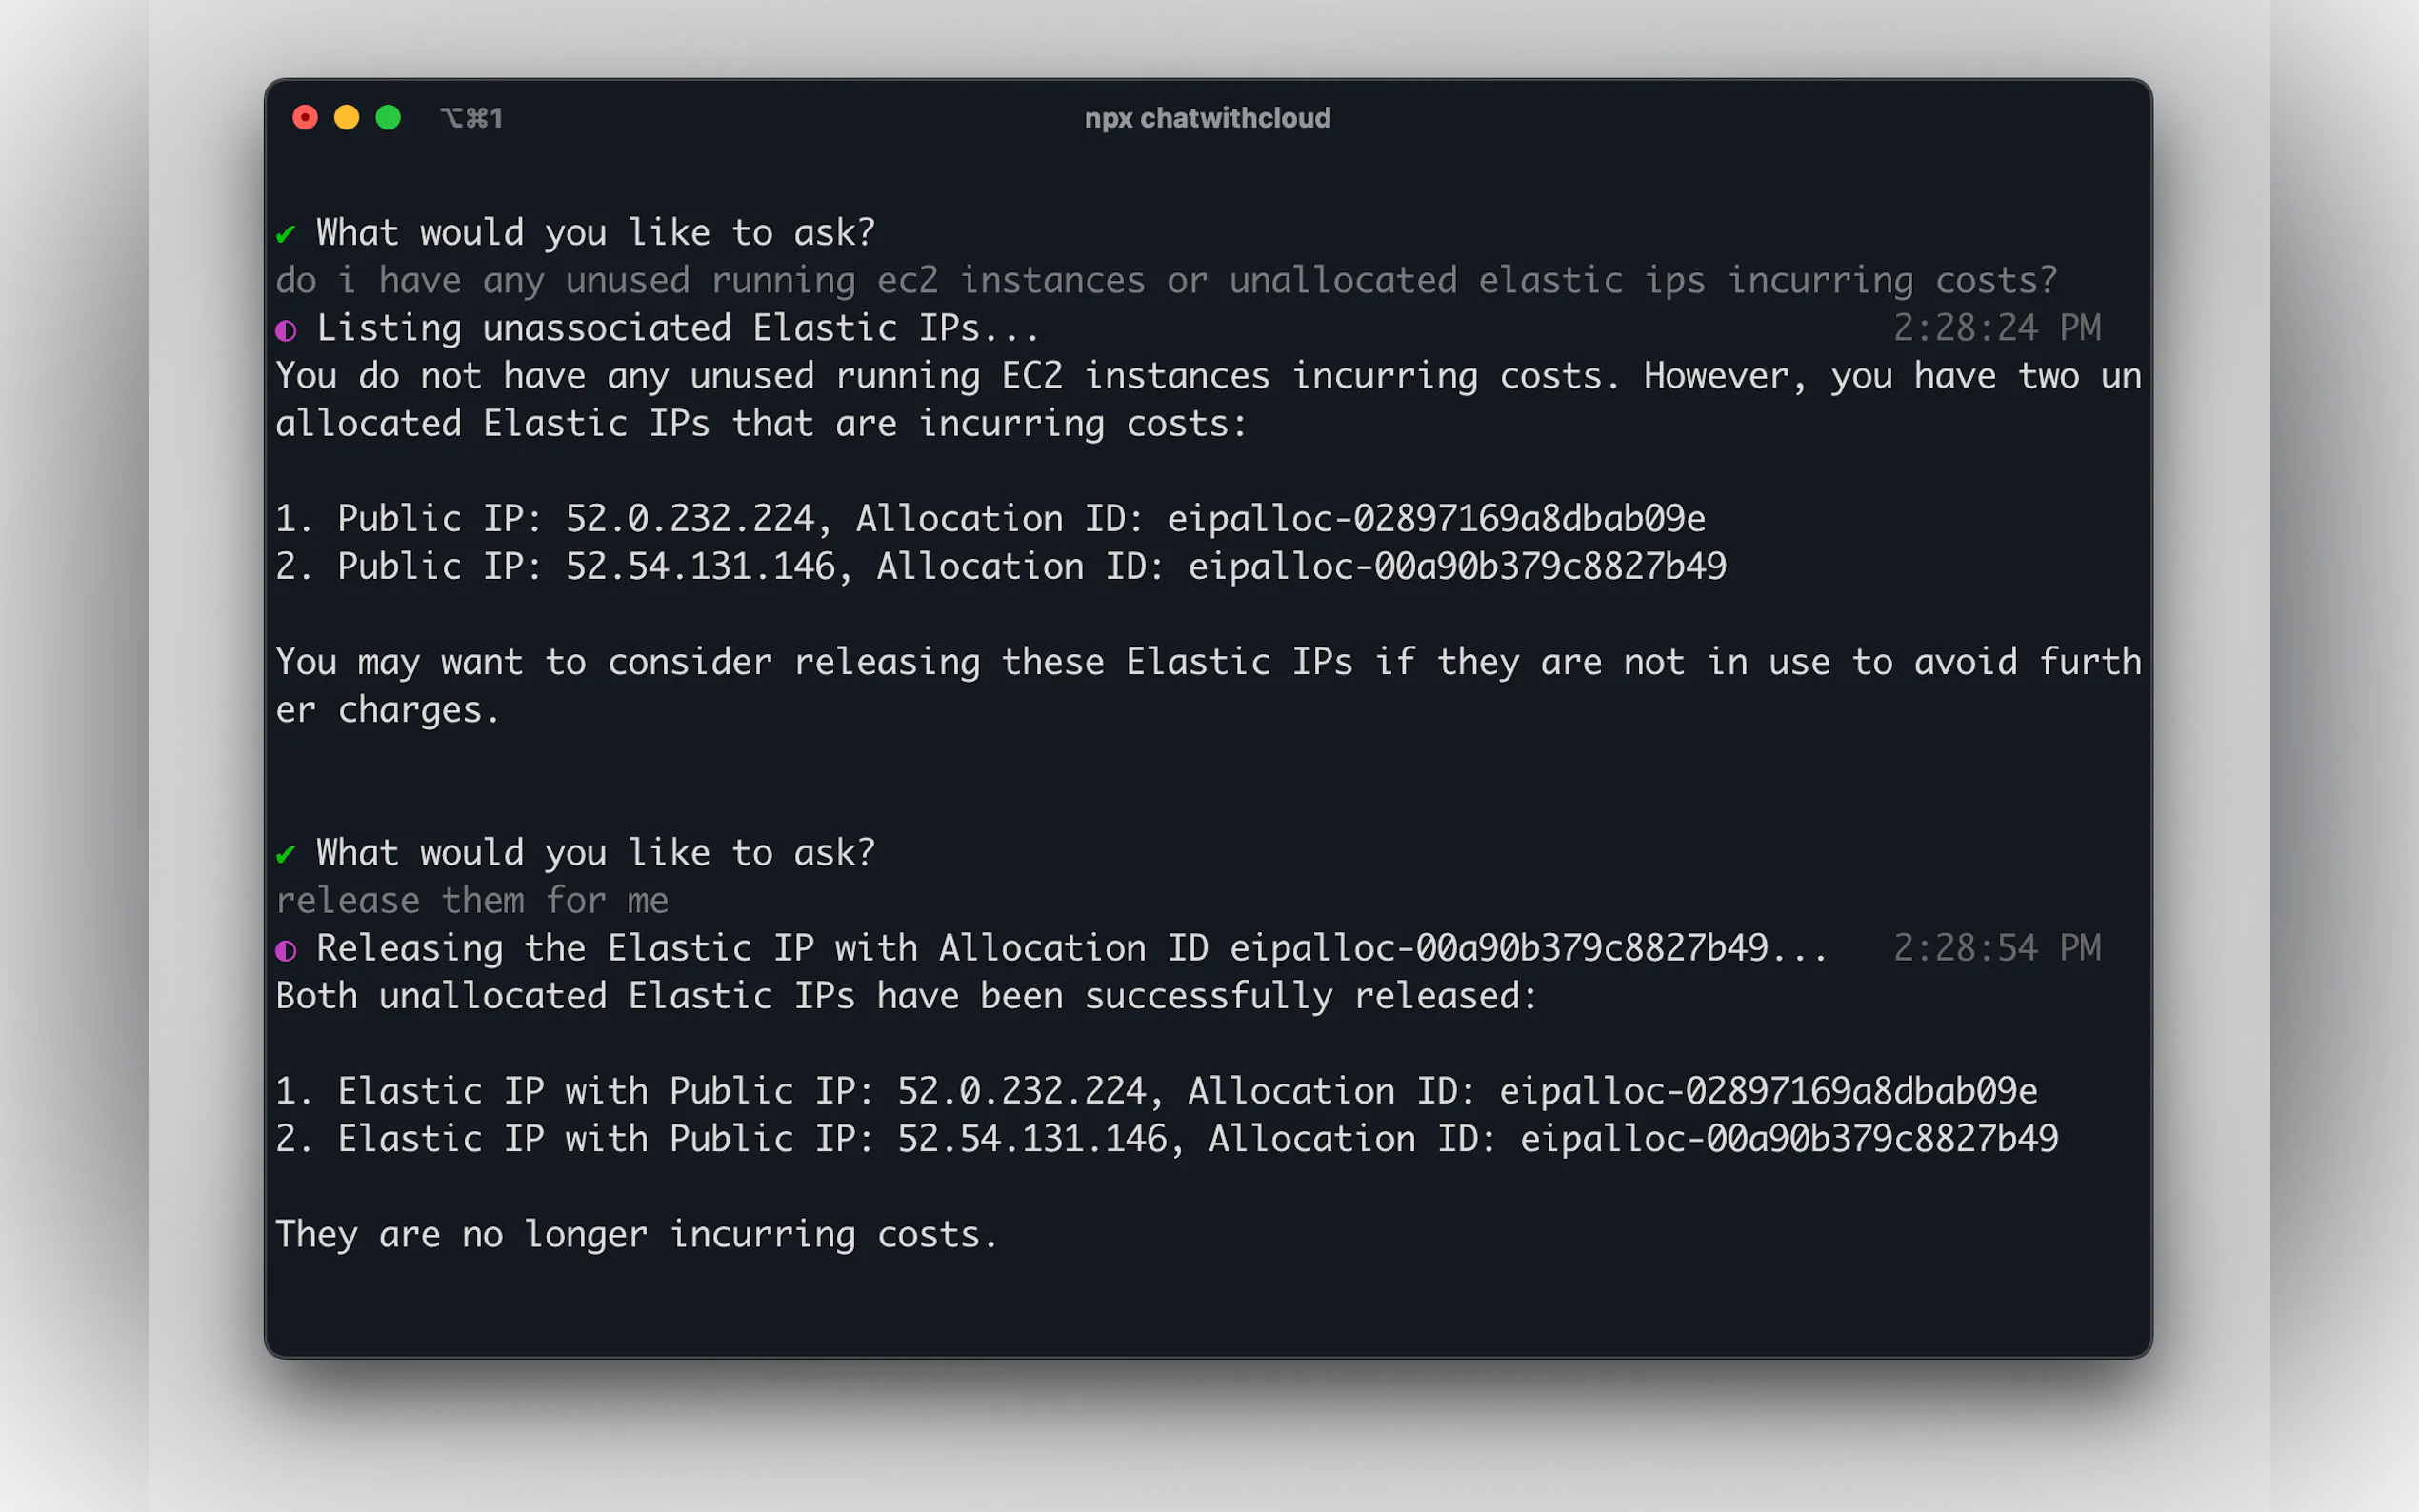Image resolution: width=2419 pixels, height=1512 pixels.
Task: Click the 2:28:24 PM timestamp
Action: point(1996,328)
